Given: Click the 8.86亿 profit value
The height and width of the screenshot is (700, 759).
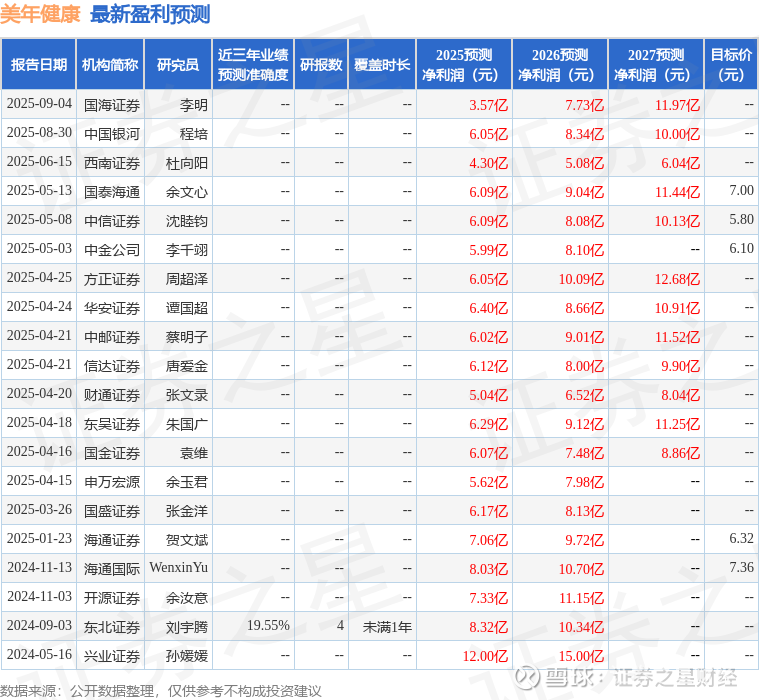Looking at the screenshot, I should point(681,454).
